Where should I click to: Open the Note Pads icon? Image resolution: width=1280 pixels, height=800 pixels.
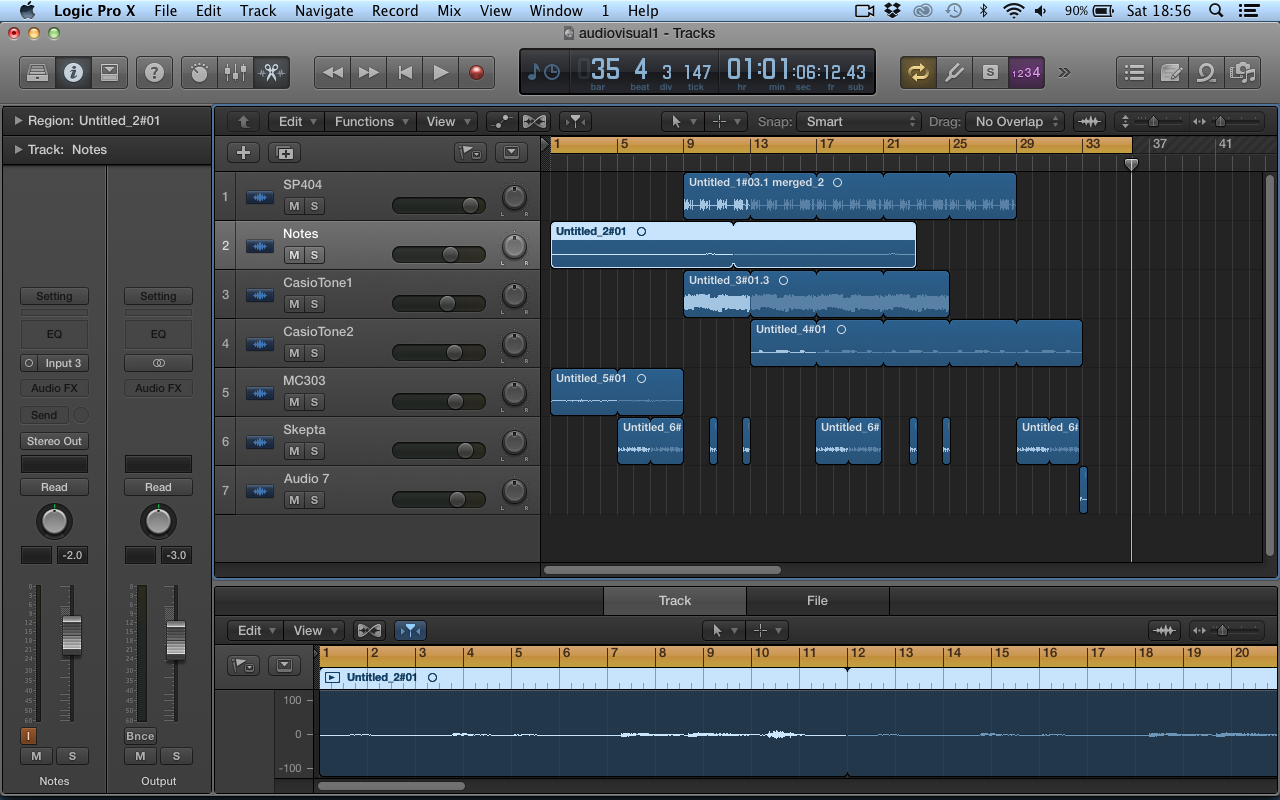pos(1170,72)
